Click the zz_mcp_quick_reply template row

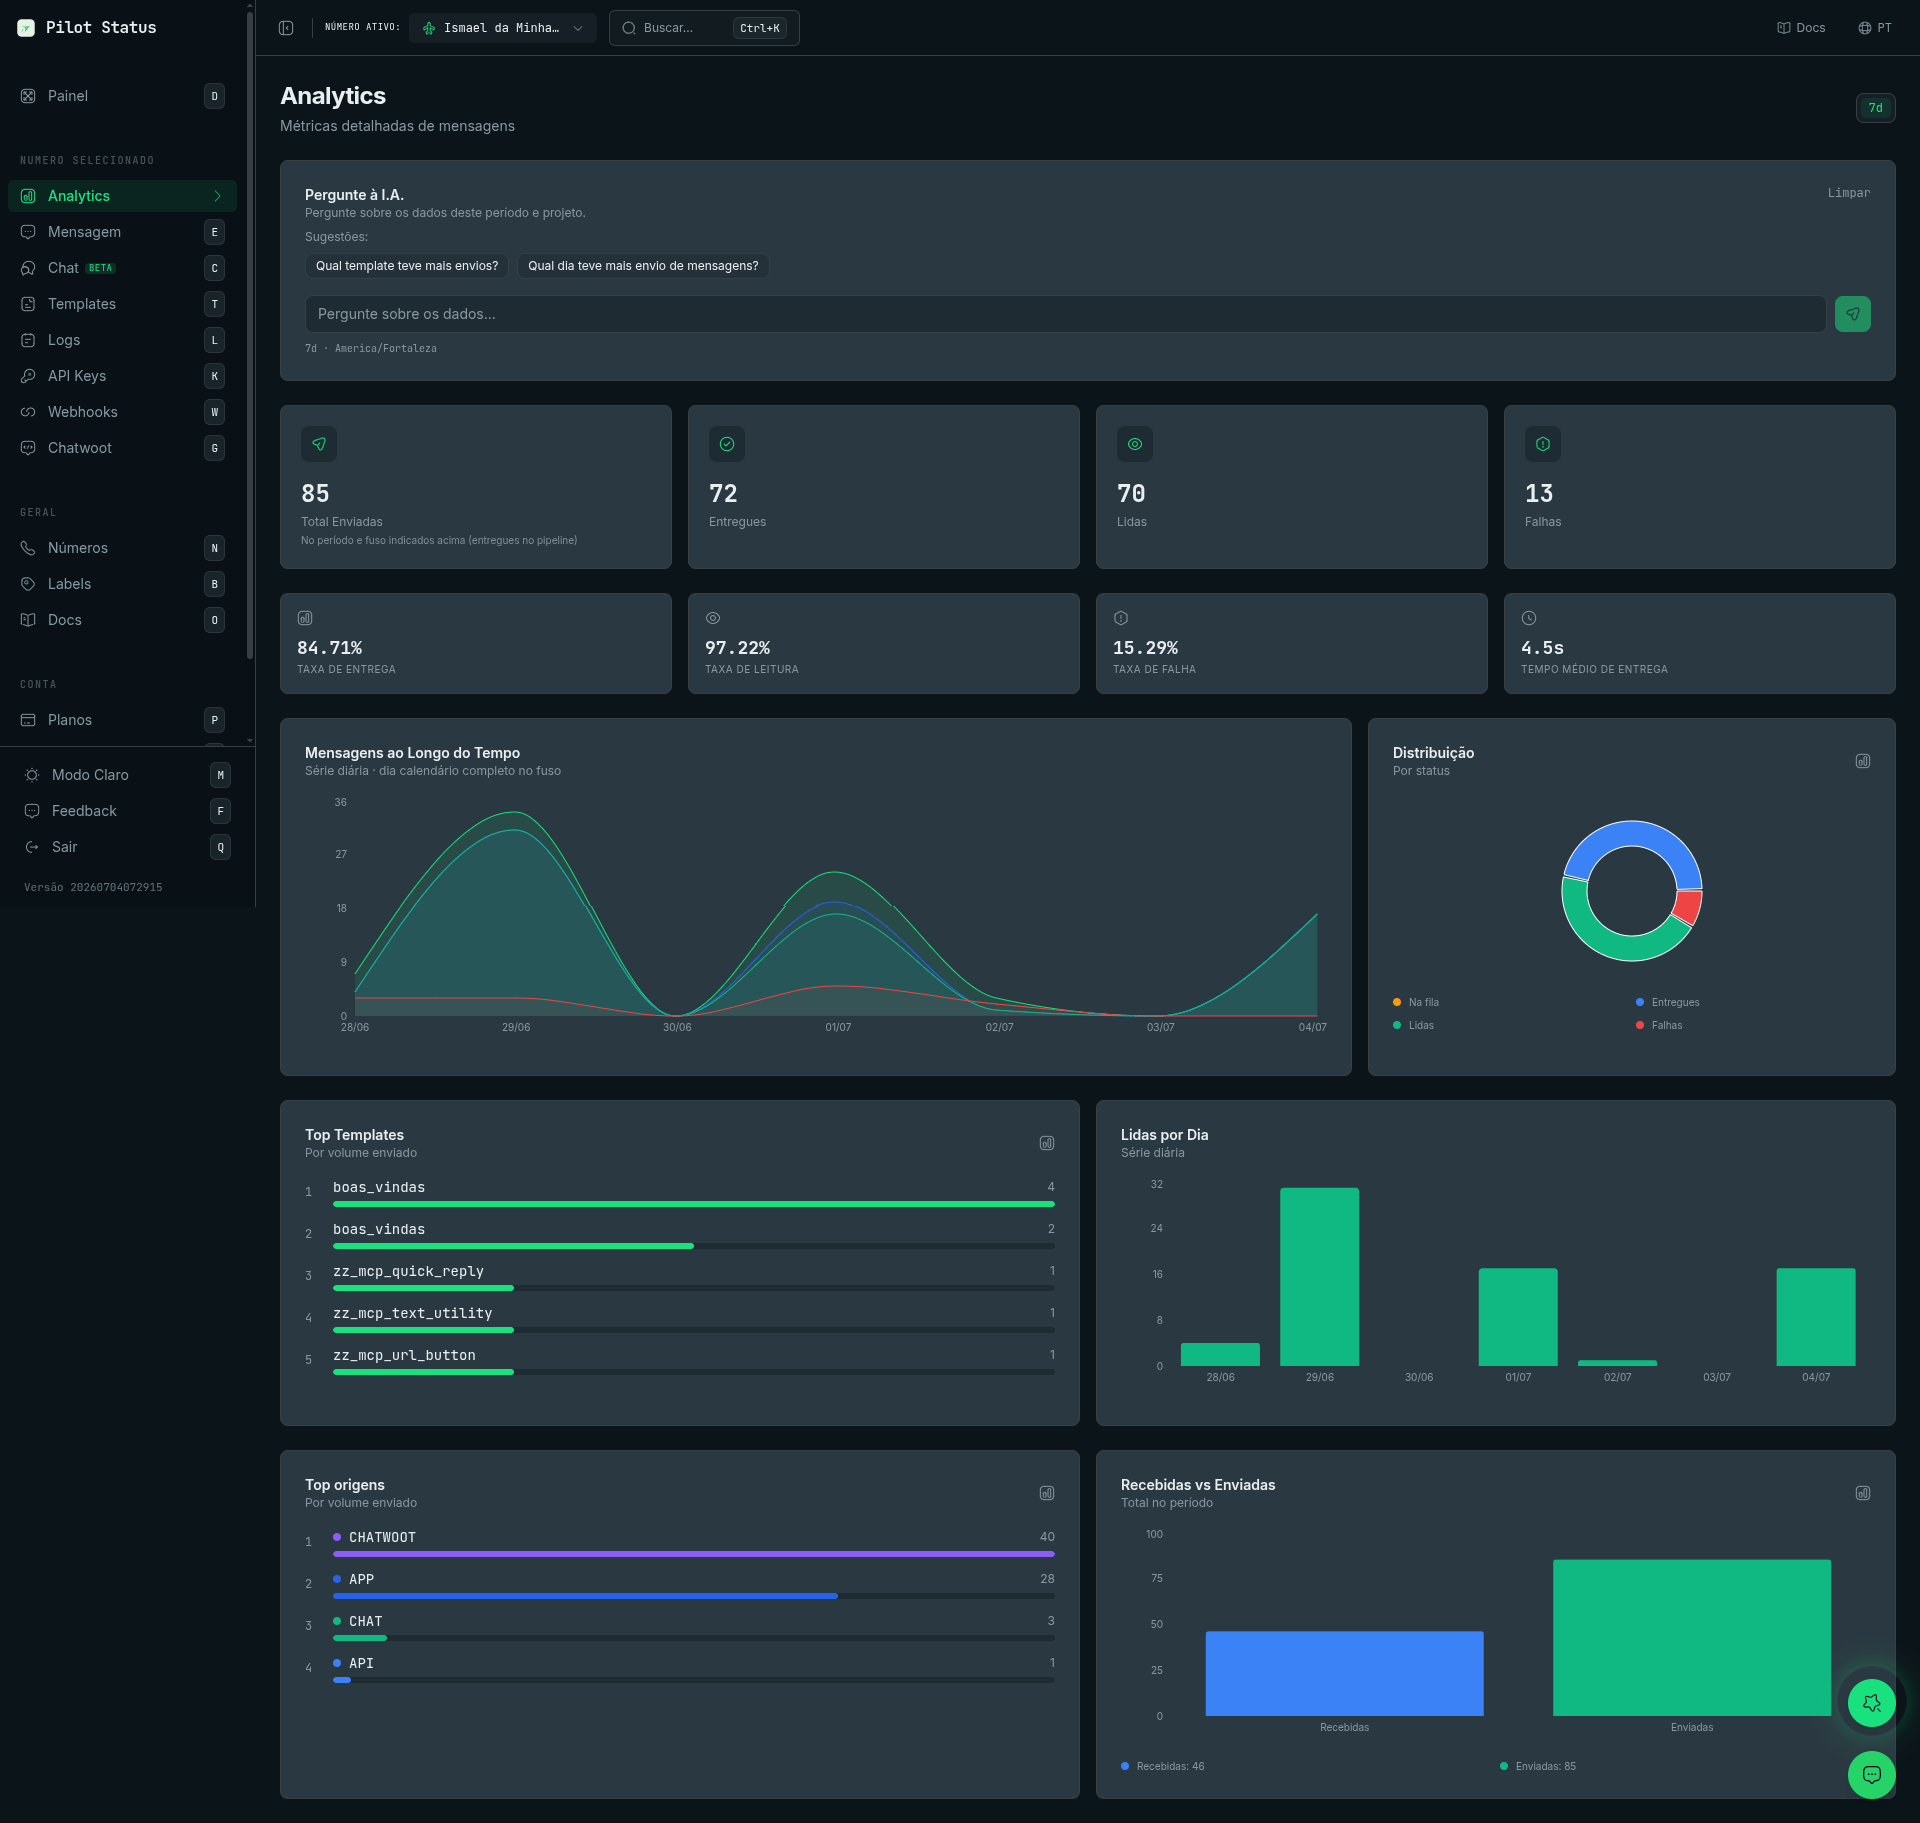point(680,1279)
